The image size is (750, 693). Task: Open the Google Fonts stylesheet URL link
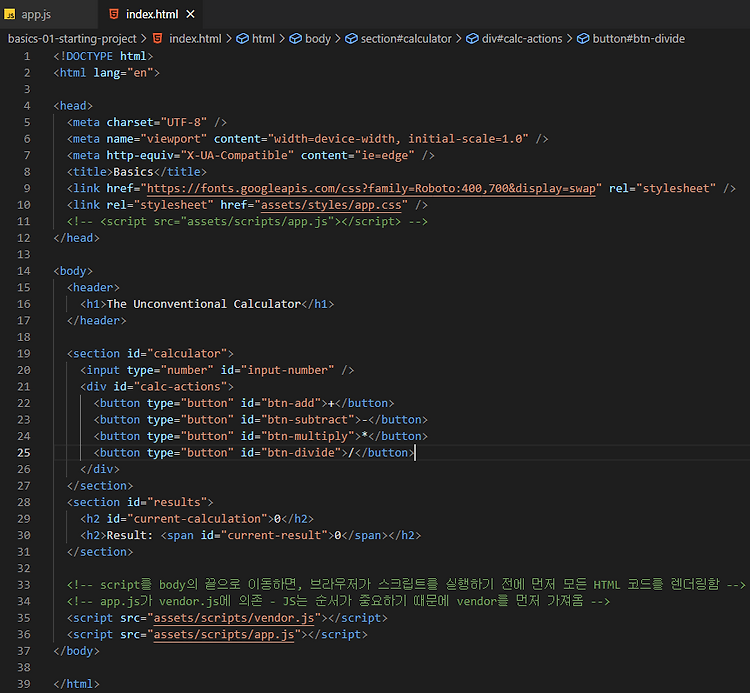tap(371, 188)
